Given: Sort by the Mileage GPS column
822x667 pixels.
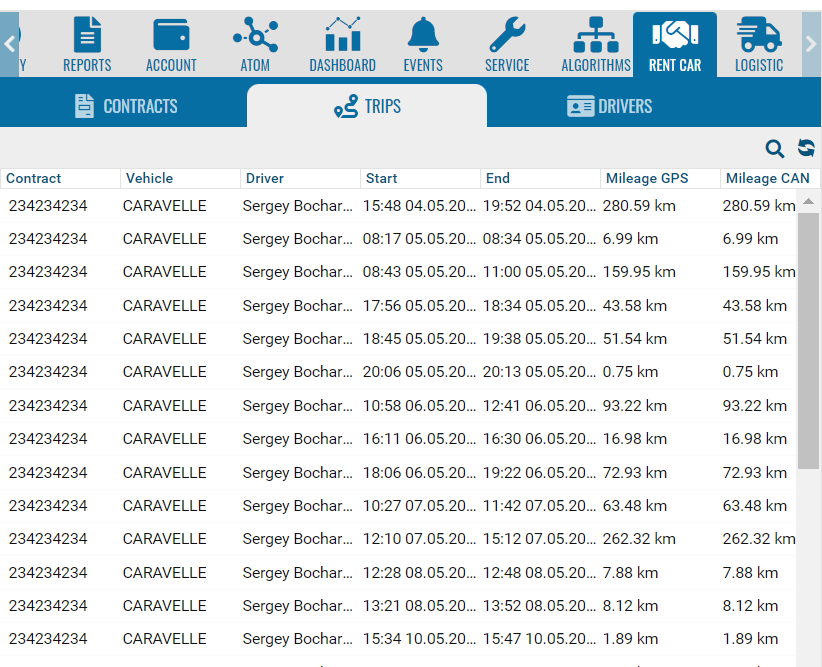Looking at the screenshot, I should pos(646,178).
